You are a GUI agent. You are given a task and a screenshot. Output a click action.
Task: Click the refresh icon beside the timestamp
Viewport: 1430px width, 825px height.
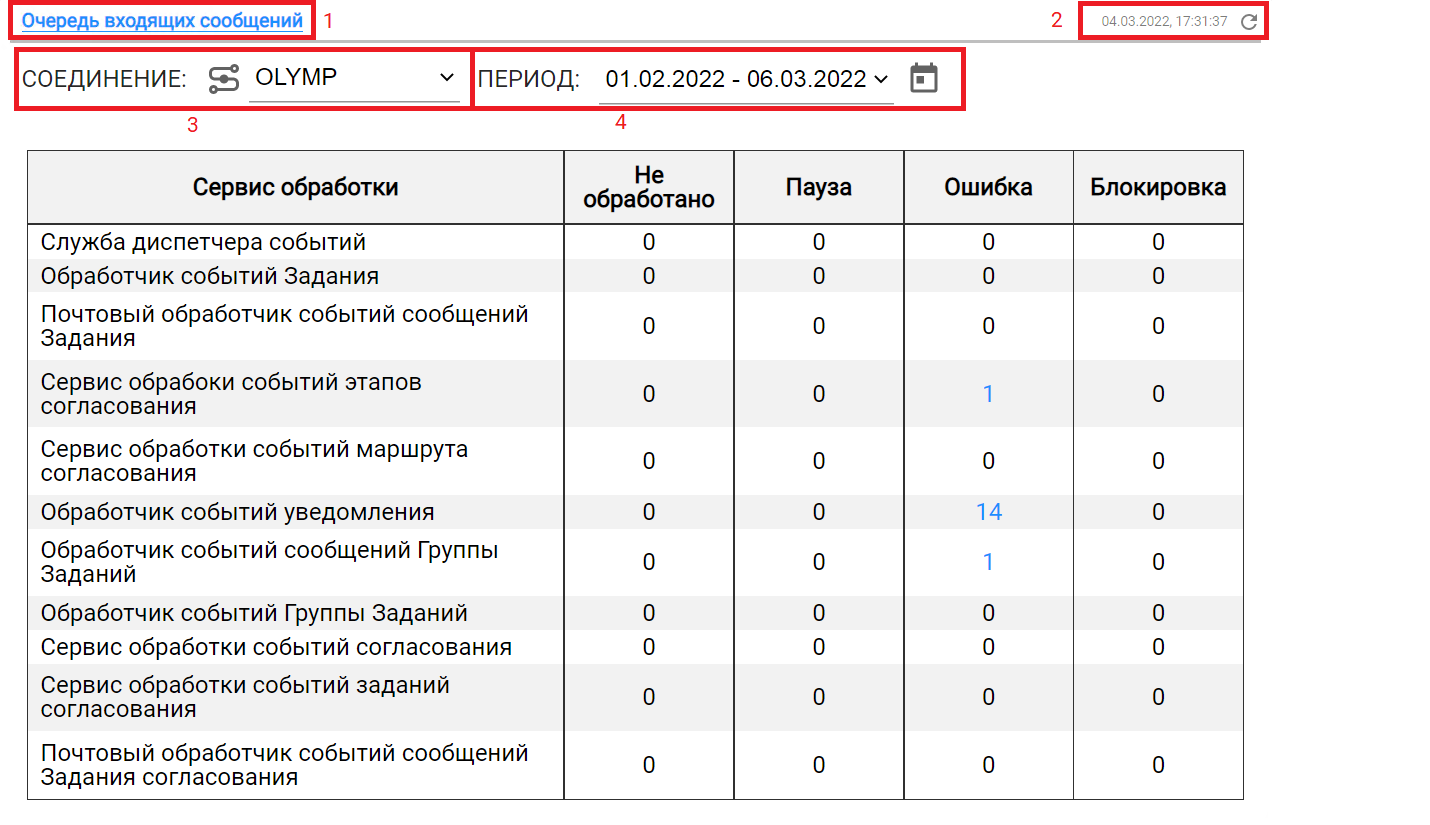point(1248,21)
